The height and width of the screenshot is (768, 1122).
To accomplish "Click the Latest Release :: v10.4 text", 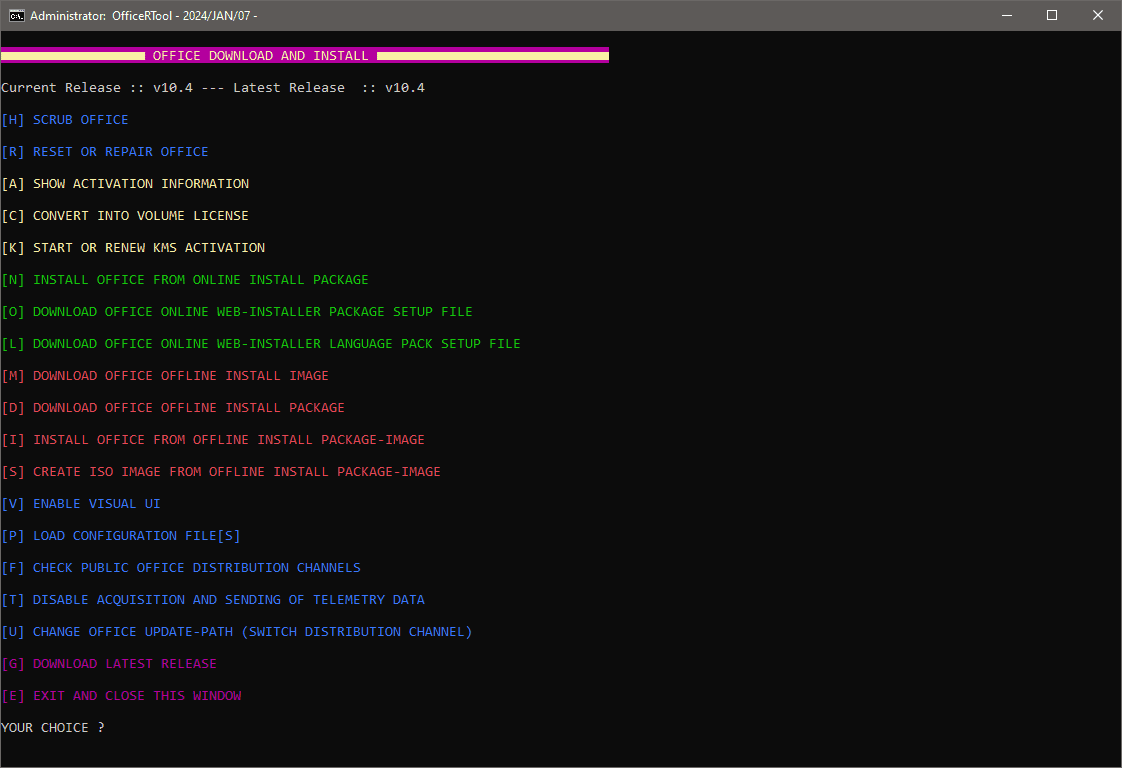I will [329, 88].
